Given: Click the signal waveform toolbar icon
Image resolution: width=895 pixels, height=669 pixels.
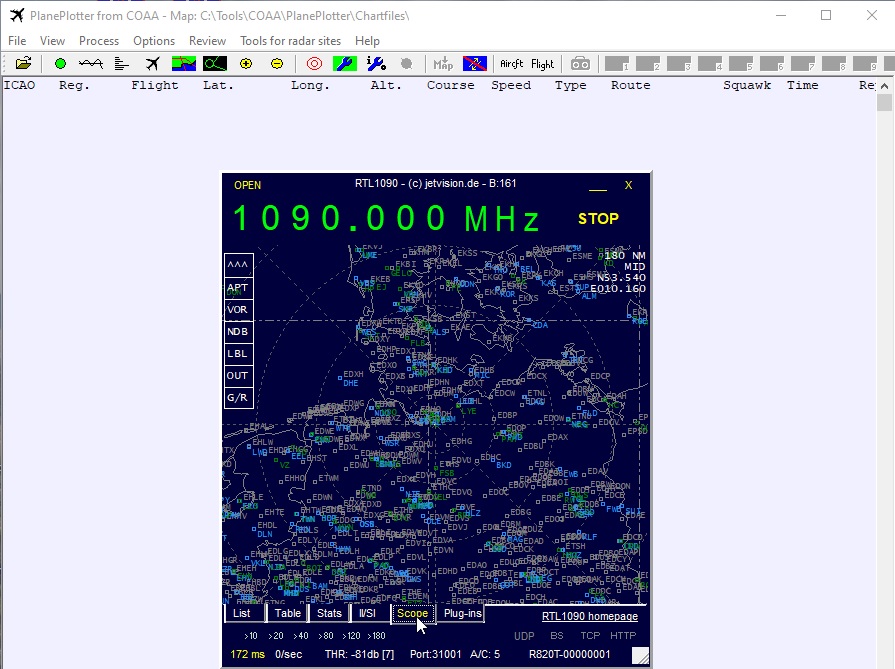Looking at the screenshot, I should [x=91, y=63].
